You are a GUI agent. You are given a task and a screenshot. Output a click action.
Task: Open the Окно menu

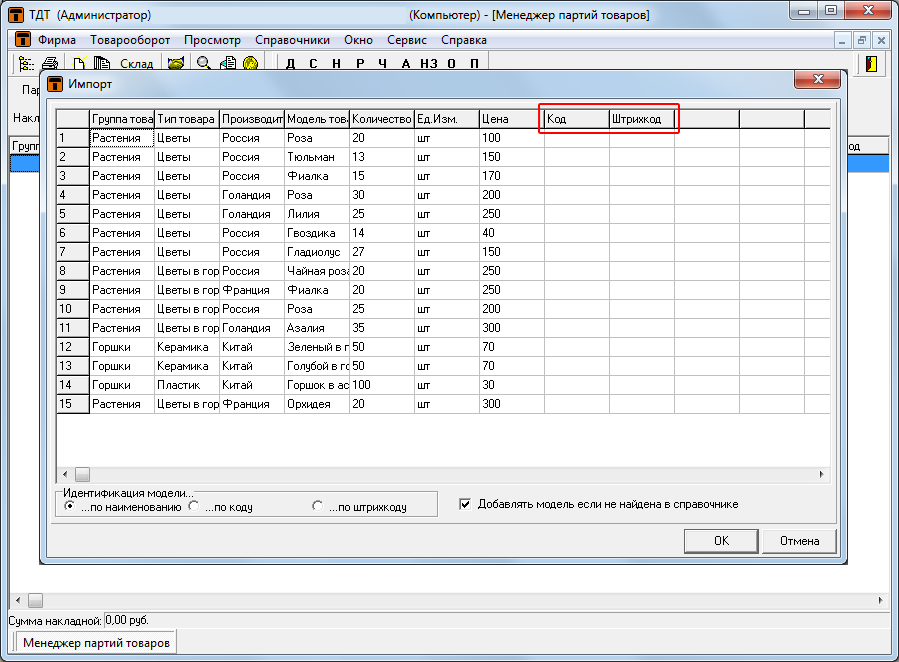358,40
